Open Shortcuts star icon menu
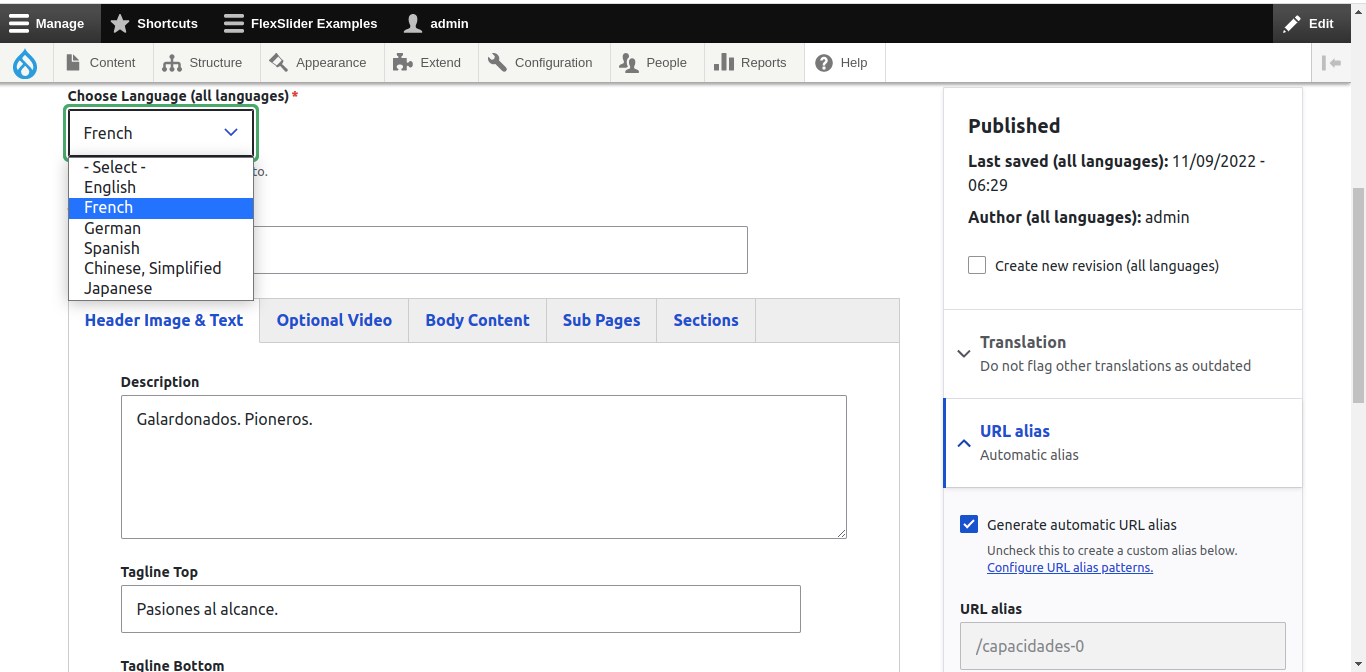Image resolution: width=1366 pixels, height=672 pixels. [x=121, y=23]
